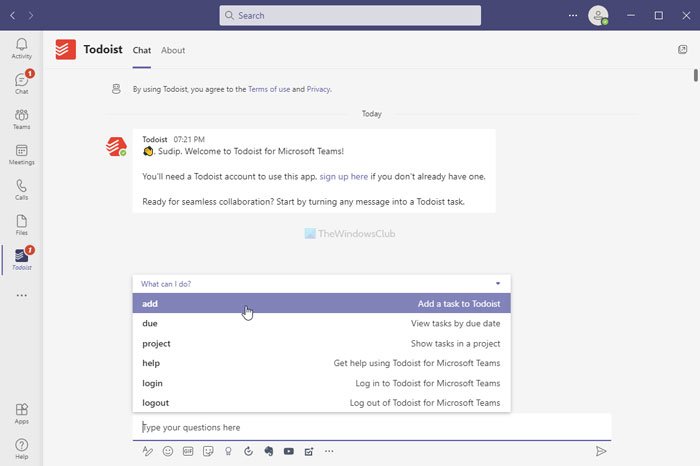This screenshot has height=466, width=700.
Task: Open Meetings calendar in the sidebar
Action: point(21,154)
